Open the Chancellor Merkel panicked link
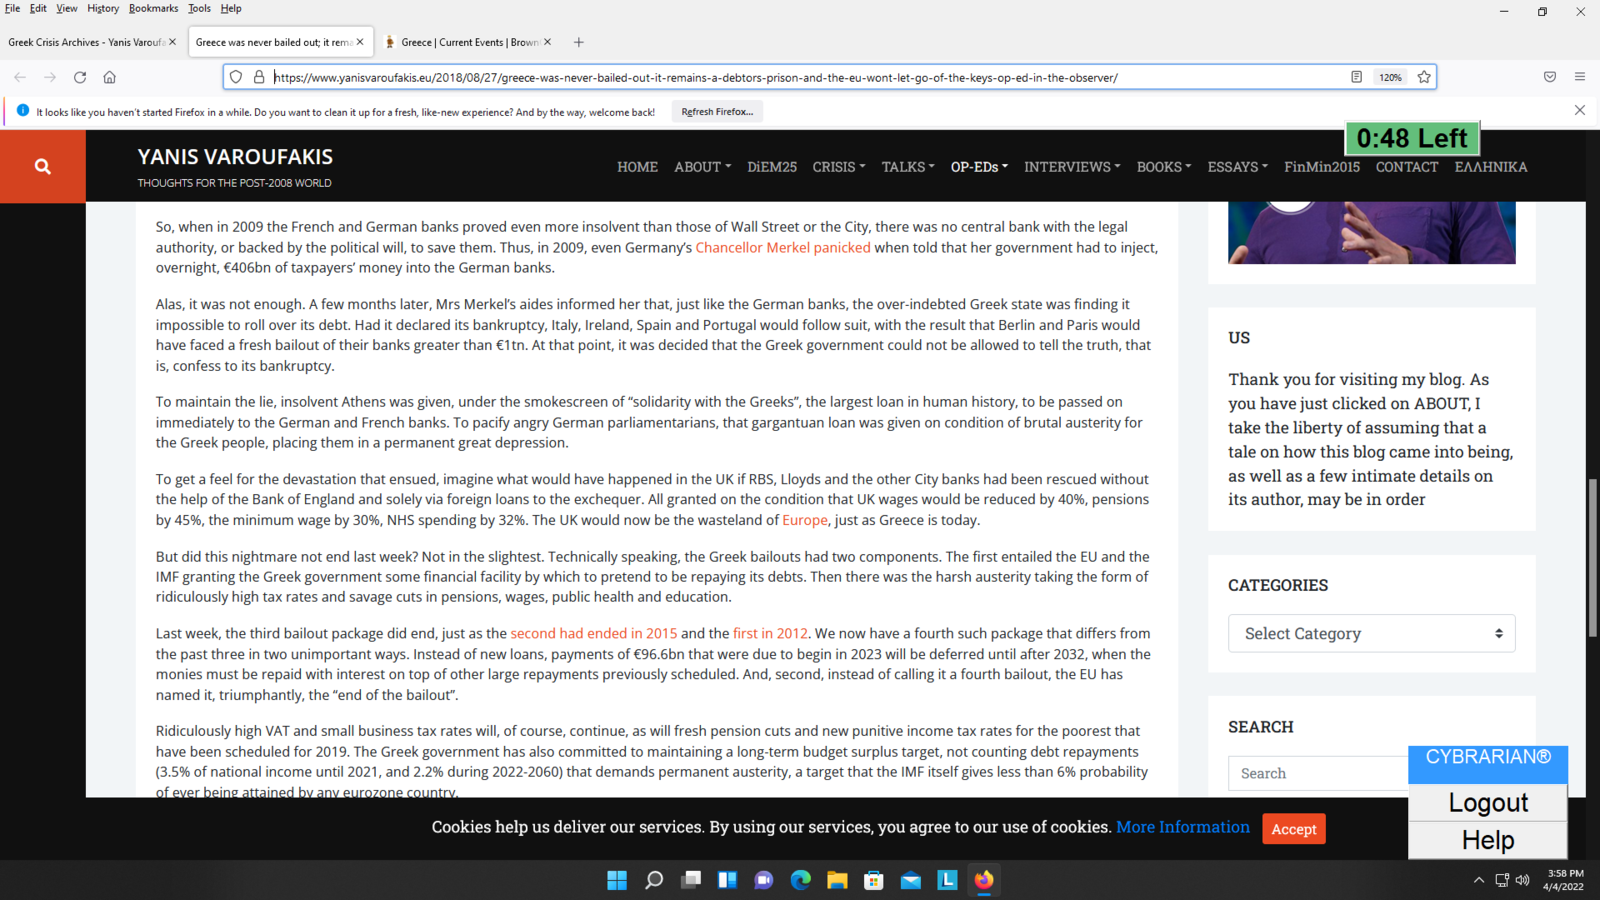Viewport: 1600px width, 900px height. (x=783, y=247)
